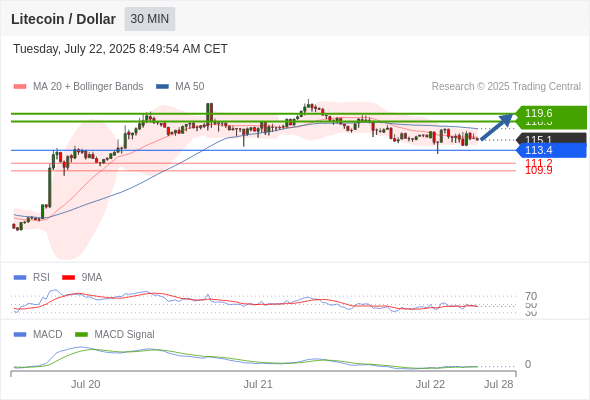Image resolution: width=590 pixels, height=400 pixels.
Task: Select the black 115.1 current price tag
Action: click(x=551, y=138)
